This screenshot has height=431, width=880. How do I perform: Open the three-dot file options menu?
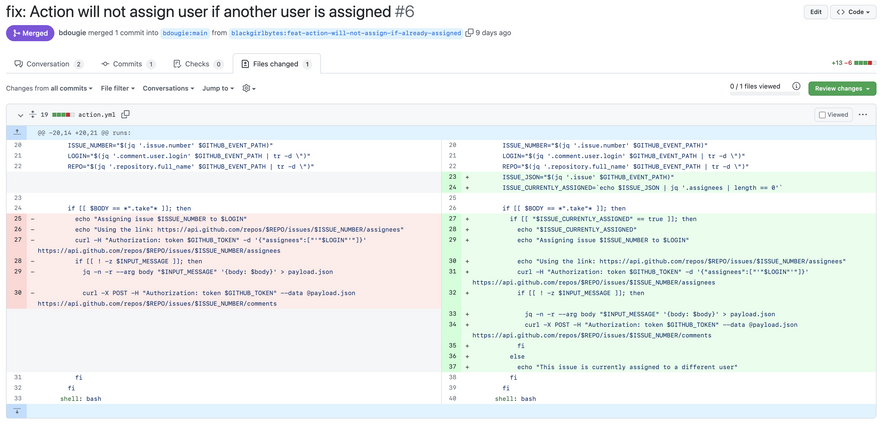[863, 115]
